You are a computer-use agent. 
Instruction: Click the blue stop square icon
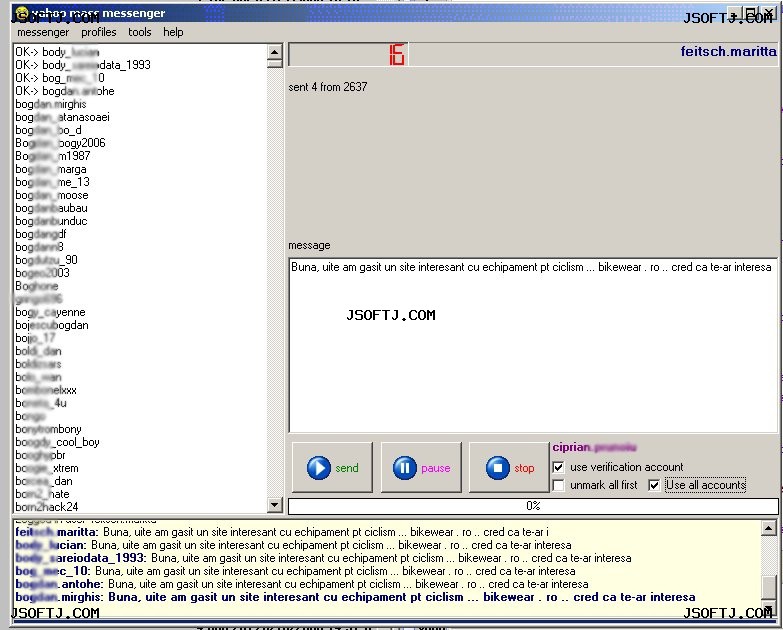click(498, 468)
